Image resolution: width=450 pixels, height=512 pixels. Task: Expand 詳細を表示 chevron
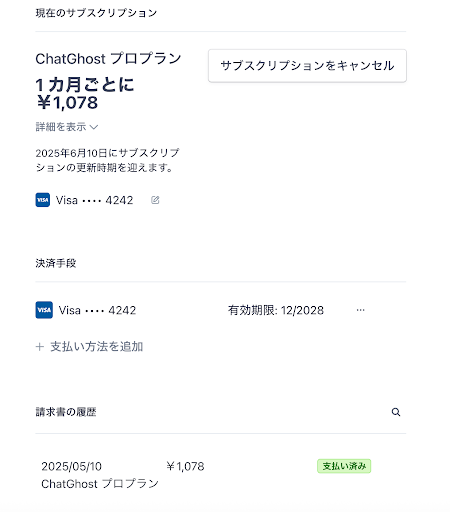[x=94, y=127]
